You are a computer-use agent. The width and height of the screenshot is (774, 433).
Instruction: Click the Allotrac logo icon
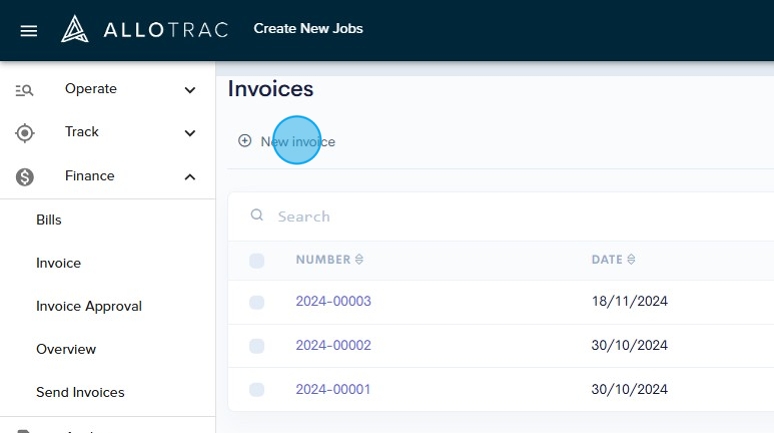75,29
